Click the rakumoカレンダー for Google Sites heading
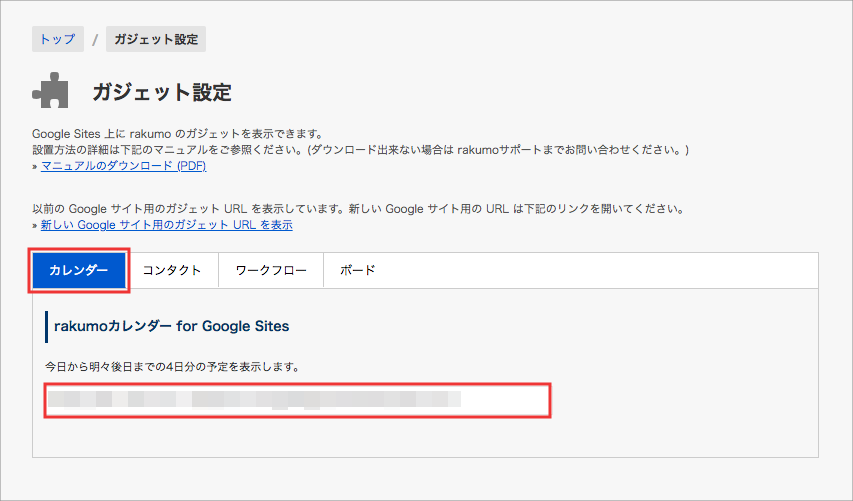 tap(171, 326)
